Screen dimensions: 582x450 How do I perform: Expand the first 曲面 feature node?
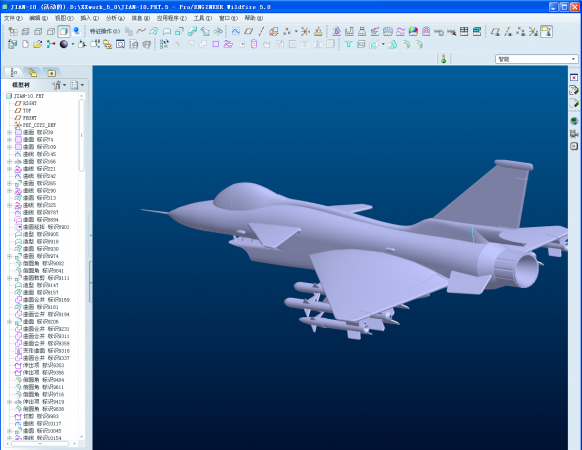click(10, 132)
